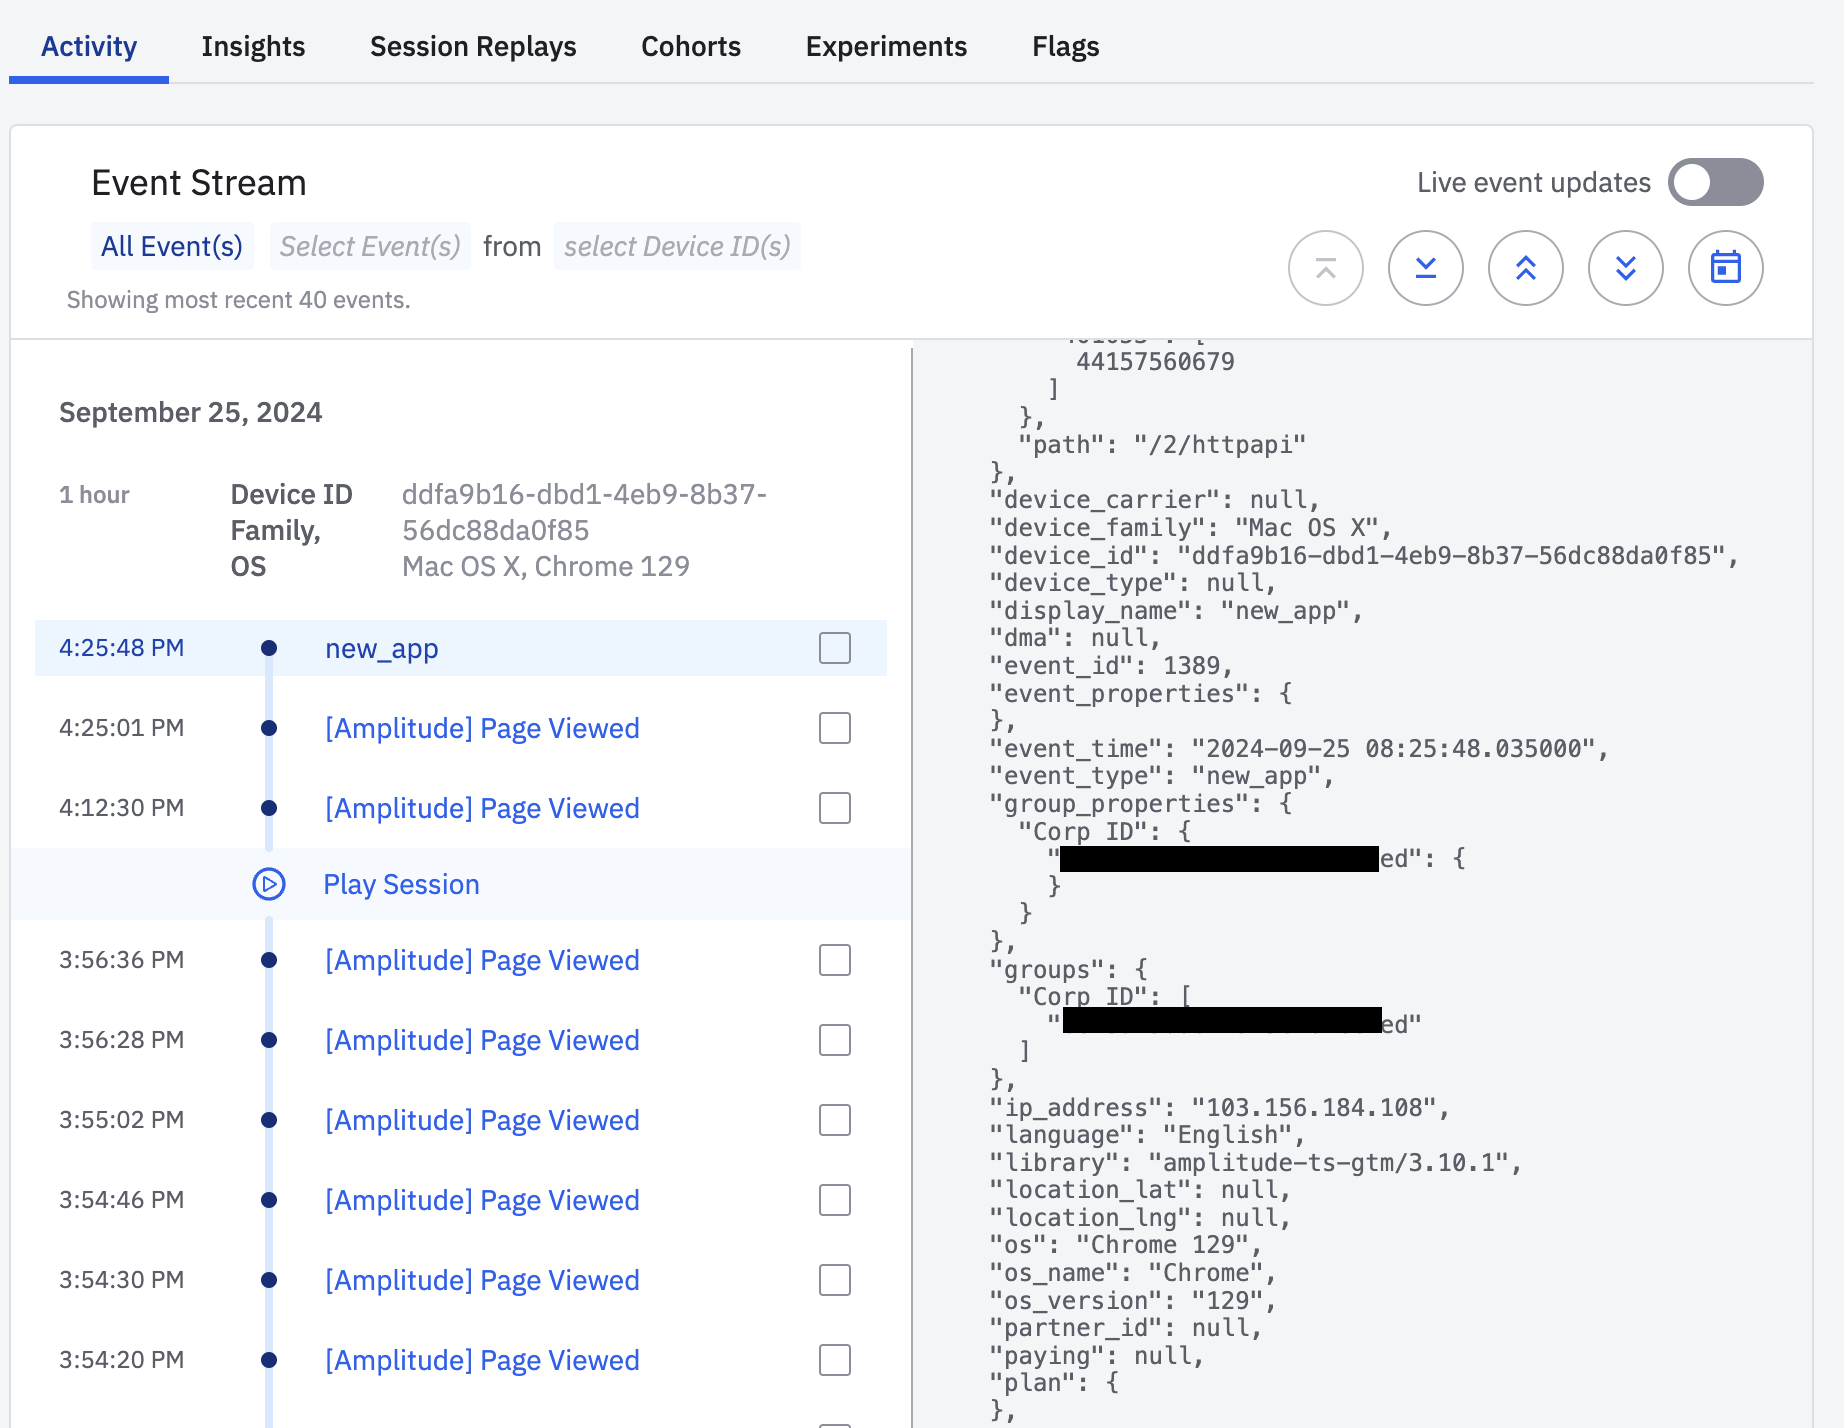
Task: Open the Select Event(s) field
Action: pyautogui.click(x=370, y=246)
